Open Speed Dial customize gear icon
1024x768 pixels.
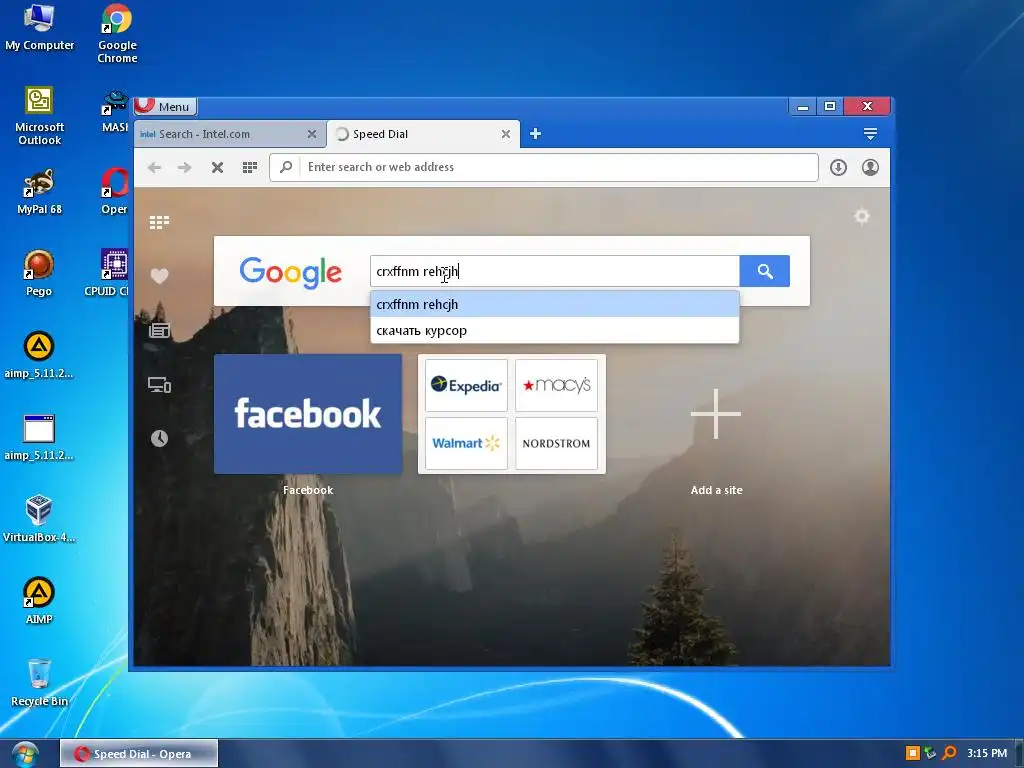click(x=862, y=216)
